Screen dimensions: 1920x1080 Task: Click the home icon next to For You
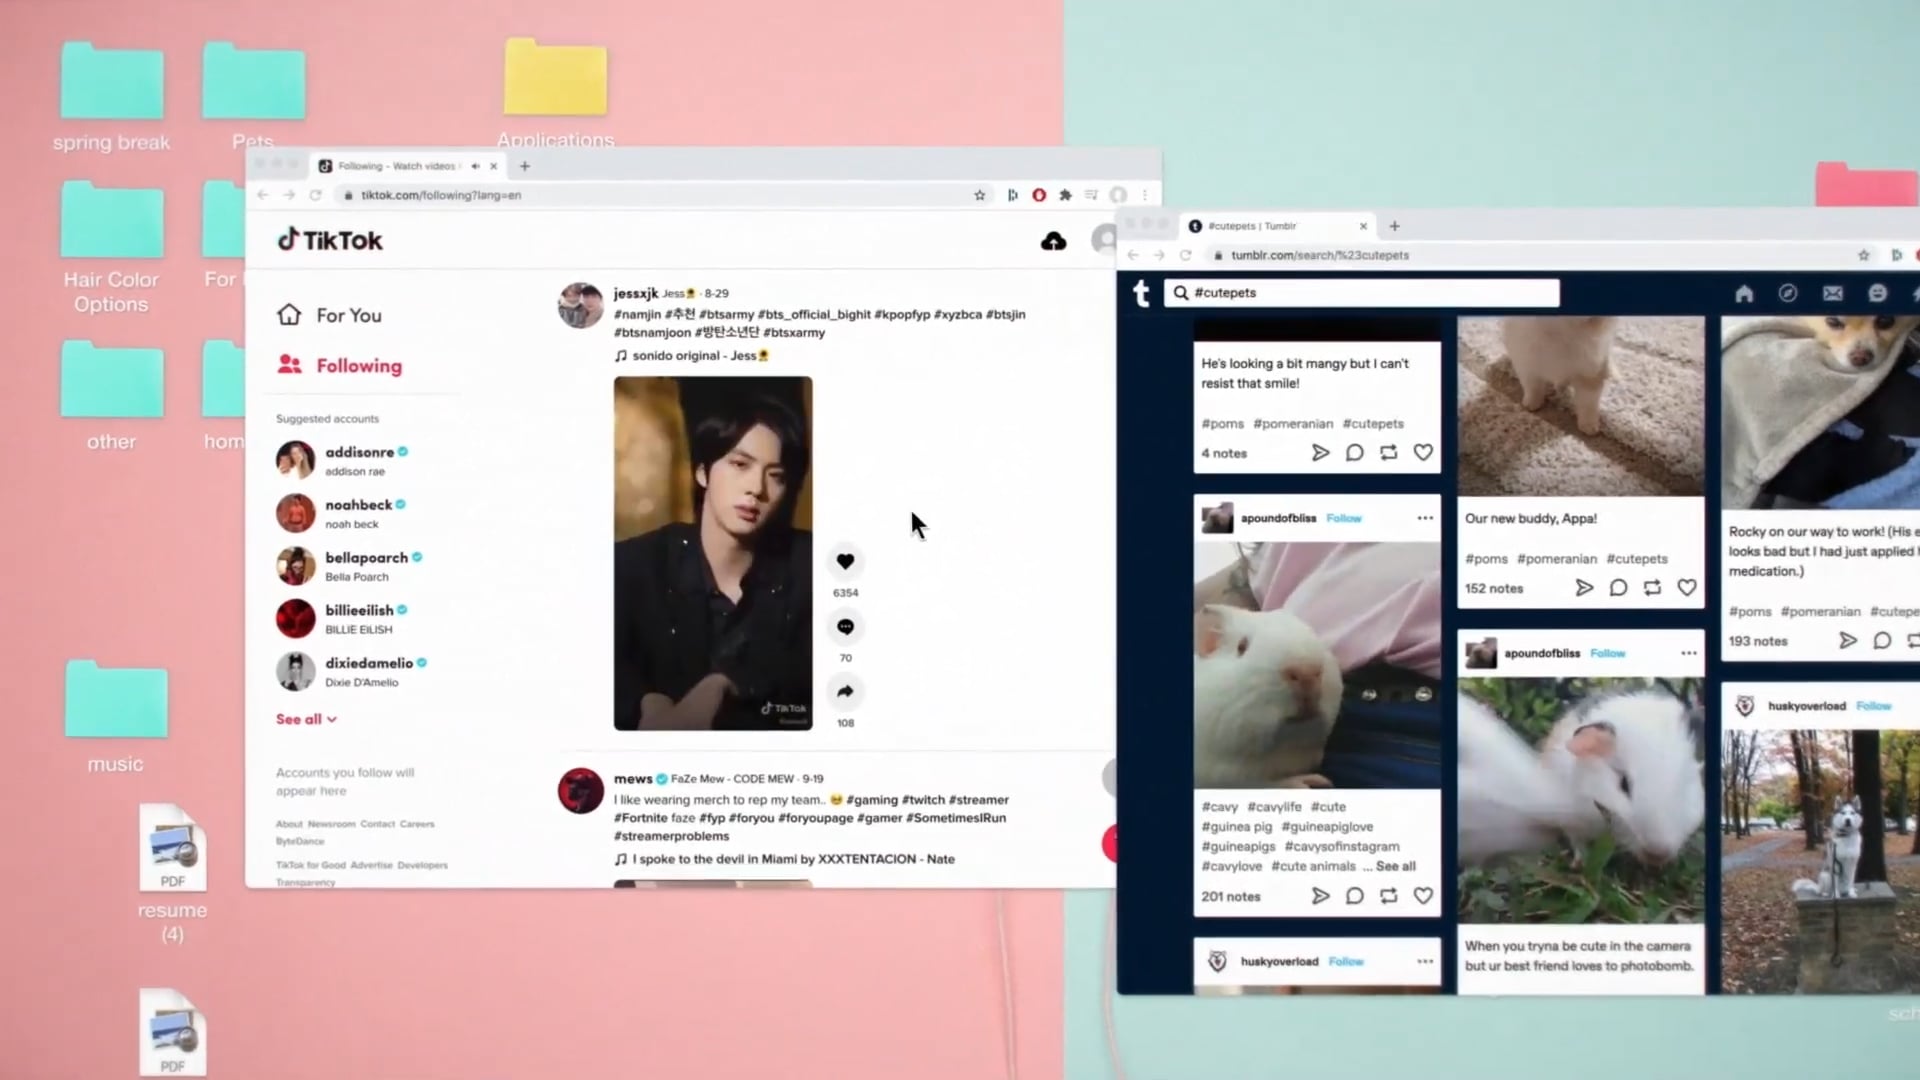[x=289, y=315]
